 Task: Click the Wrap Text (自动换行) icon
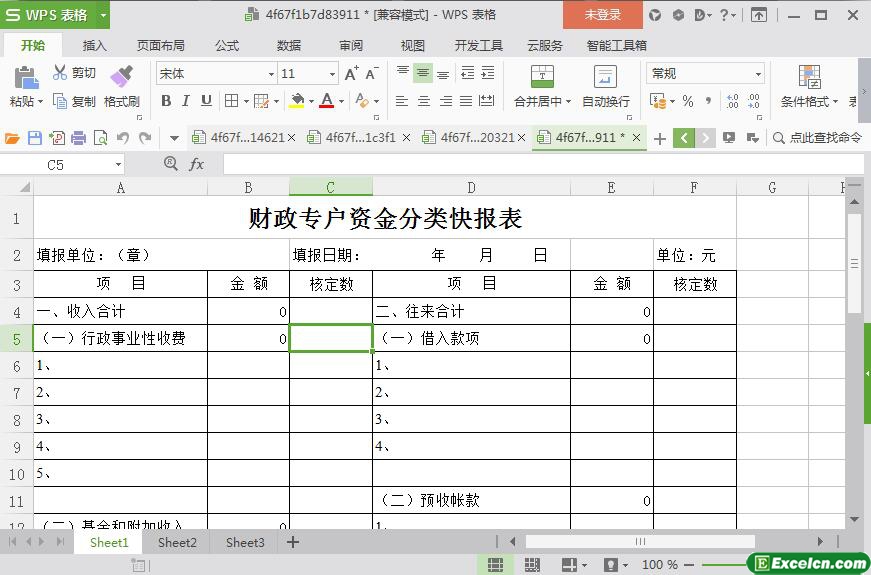click(x=605, y=78)
